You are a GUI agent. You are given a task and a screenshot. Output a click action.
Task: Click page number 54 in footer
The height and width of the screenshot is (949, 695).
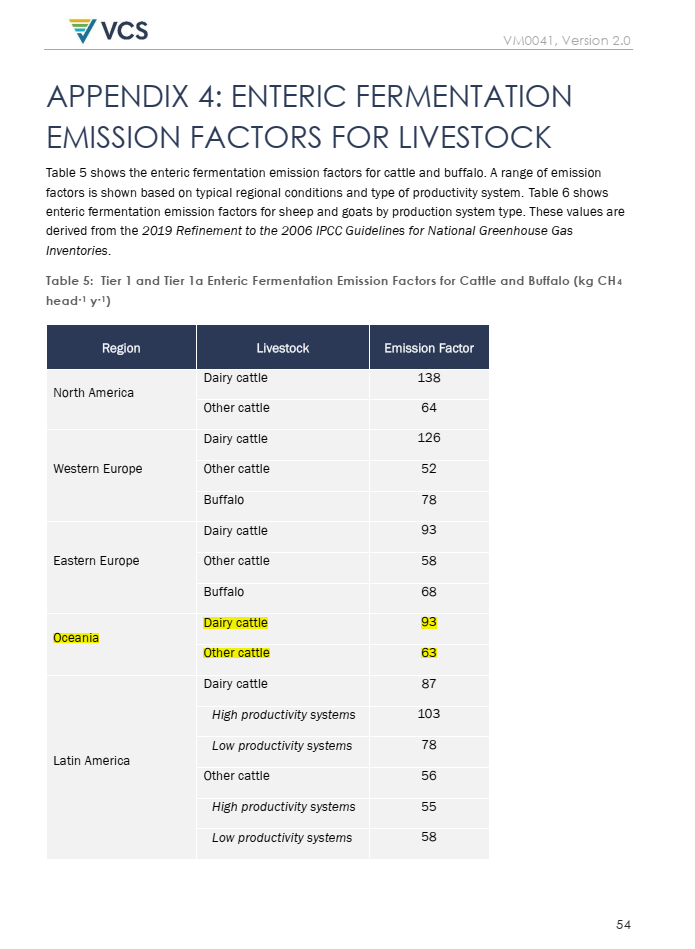click(623, 925)
